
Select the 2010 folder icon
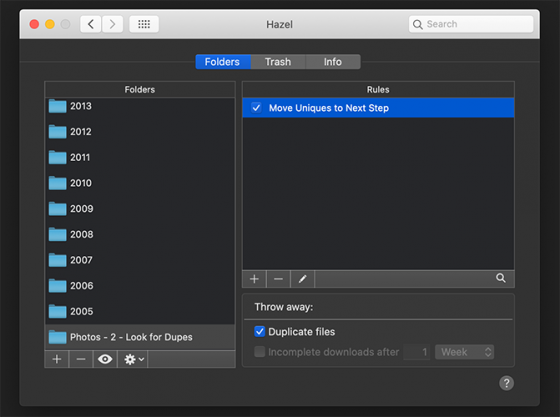(58, 183)
